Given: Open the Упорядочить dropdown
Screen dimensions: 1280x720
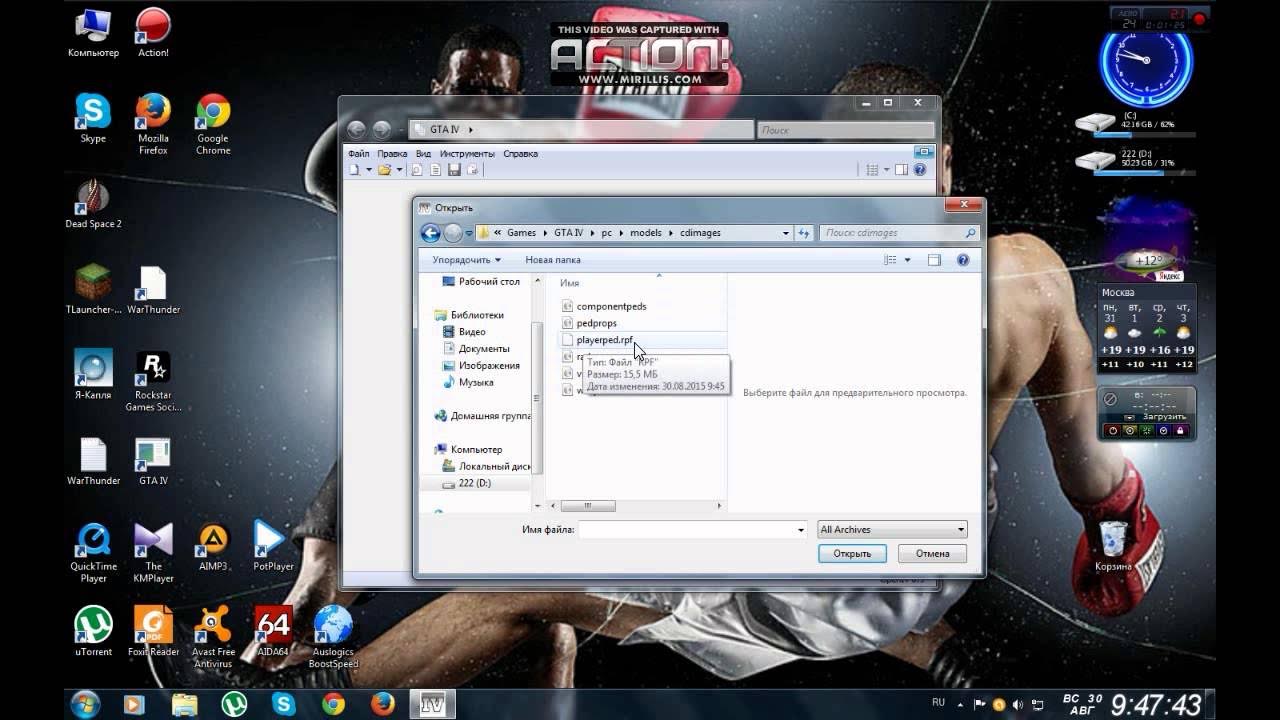Looking at the screenshot, I should 466,260.
